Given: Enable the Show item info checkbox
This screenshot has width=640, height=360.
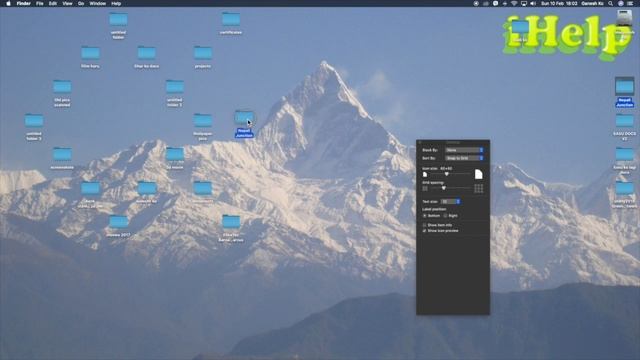Looking at the screenshot, I should point(424,225).
